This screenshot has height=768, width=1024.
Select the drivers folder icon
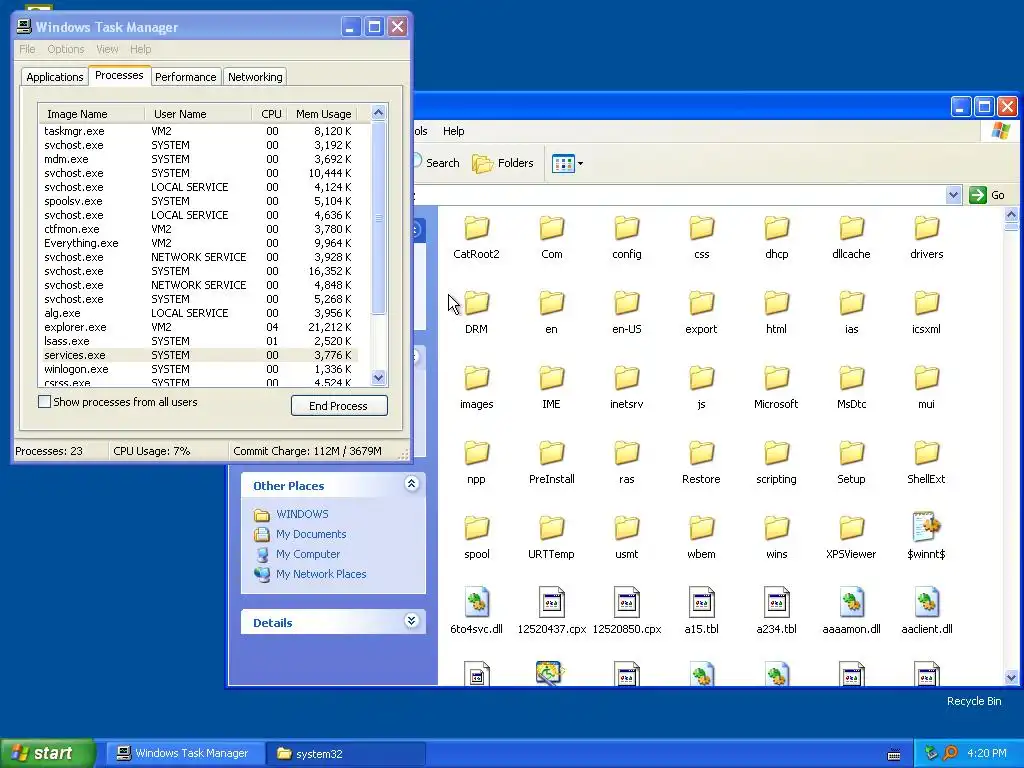coord(927,229)
